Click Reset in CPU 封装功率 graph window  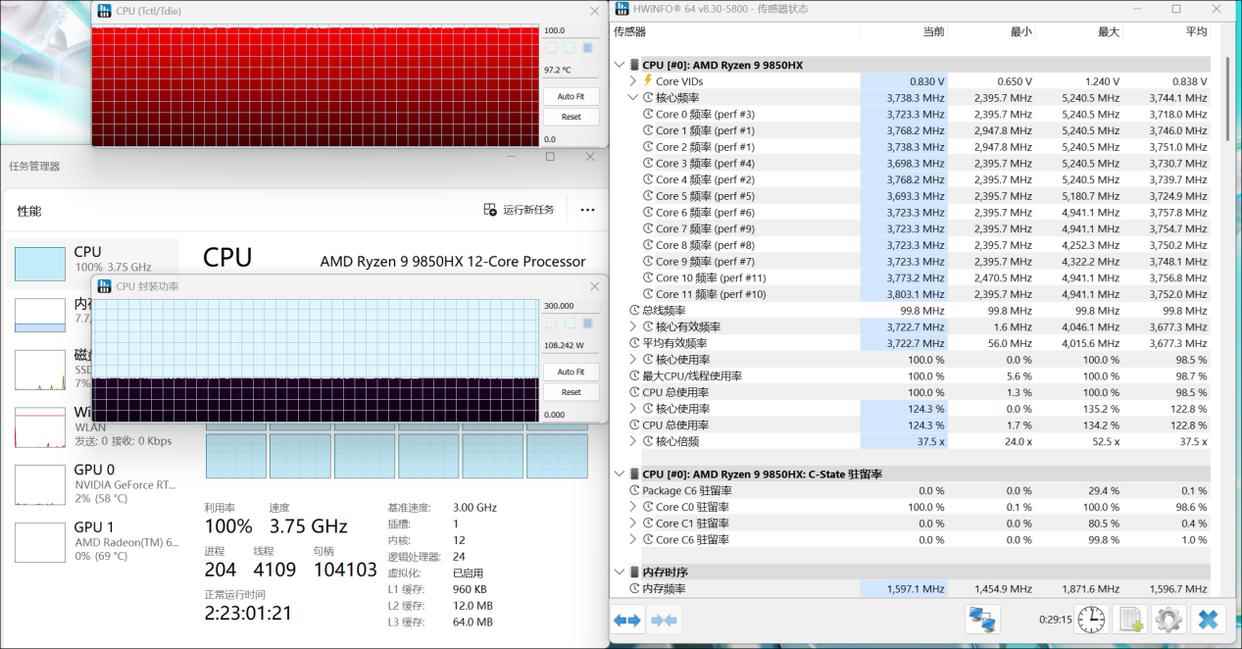click(571, 391)
